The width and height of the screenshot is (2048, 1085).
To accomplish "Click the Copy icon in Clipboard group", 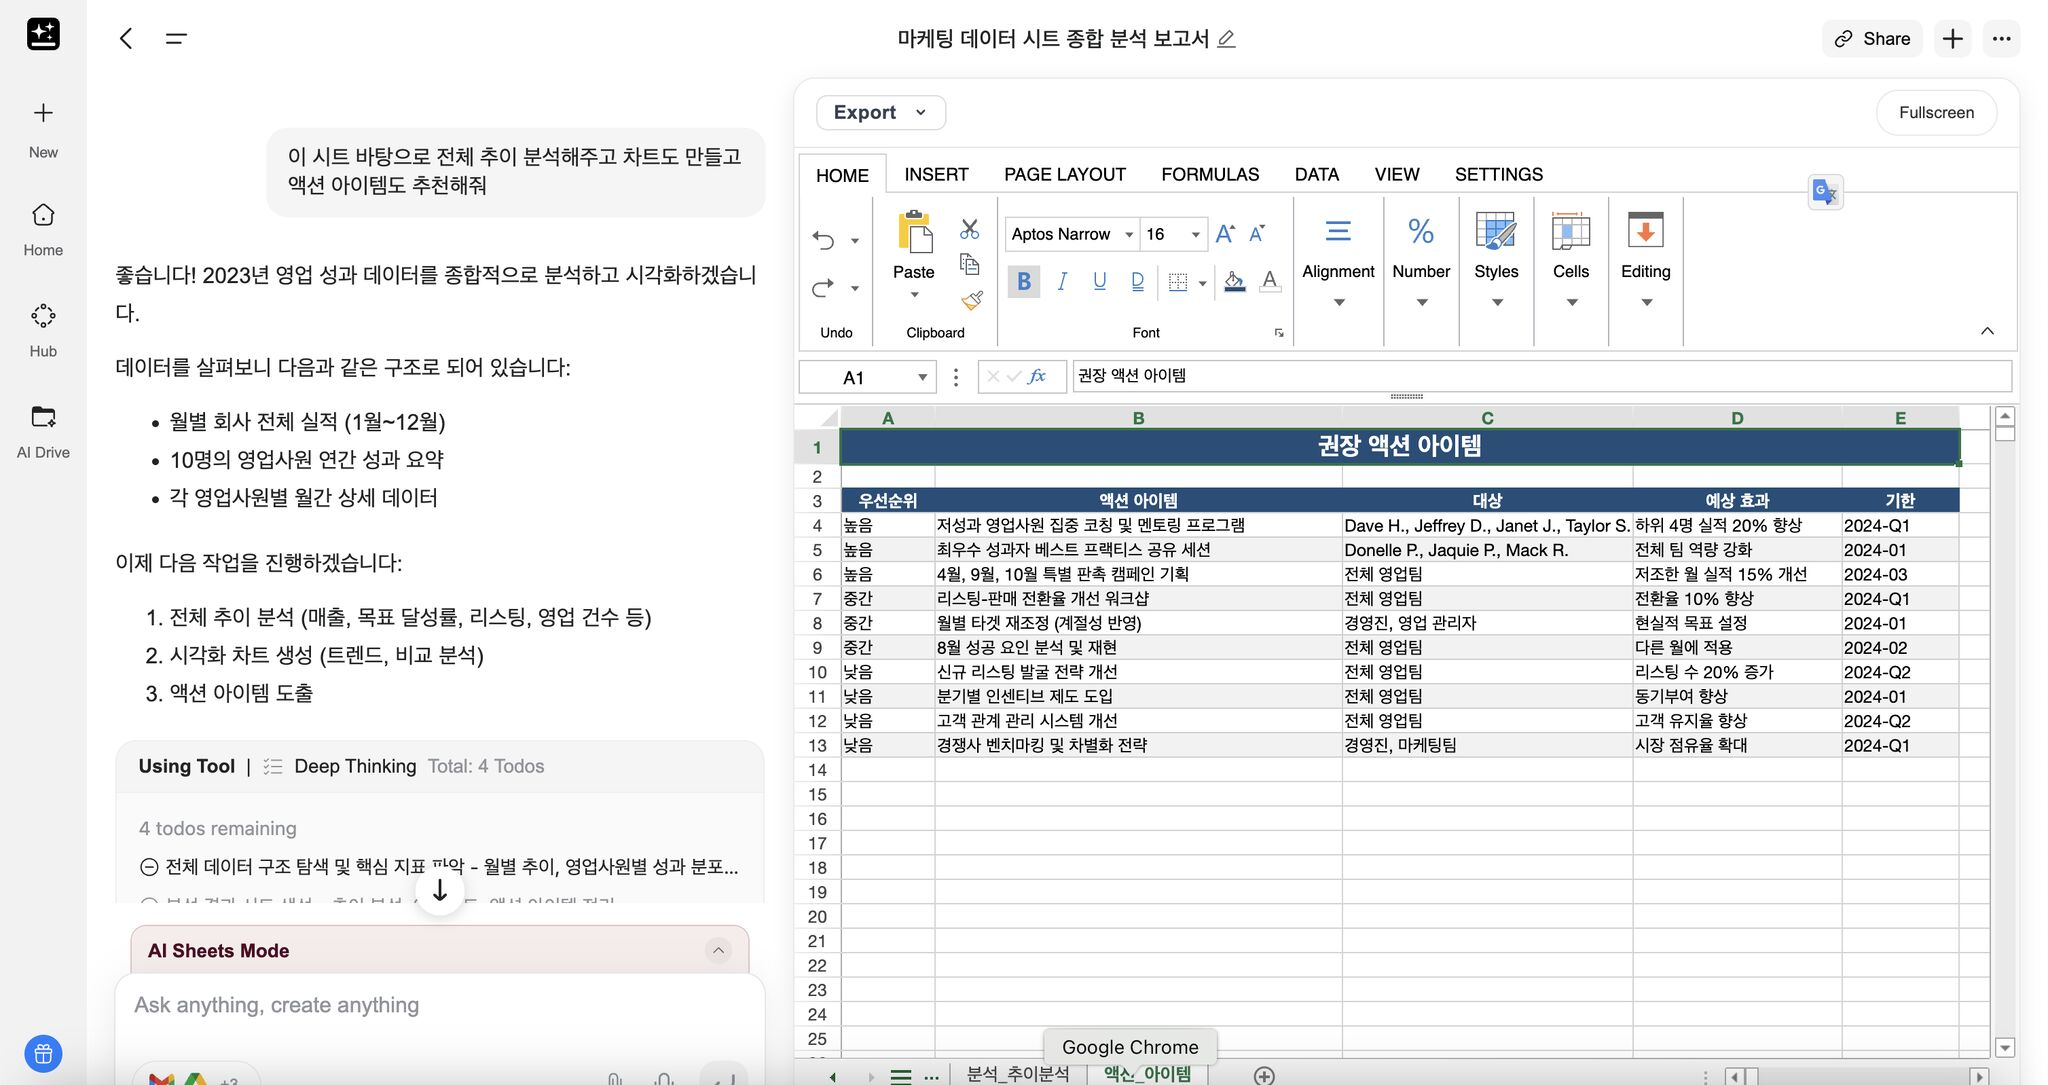I will coord(969,264).
